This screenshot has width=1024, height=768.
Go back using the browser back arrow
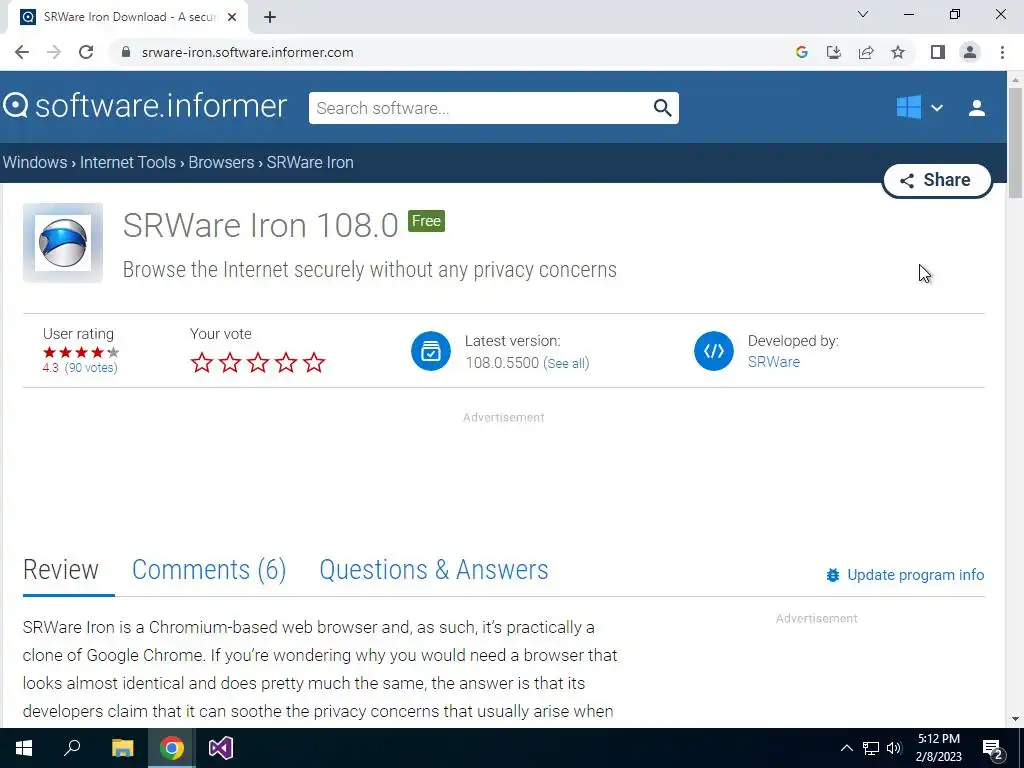click(x=22, y=52)
